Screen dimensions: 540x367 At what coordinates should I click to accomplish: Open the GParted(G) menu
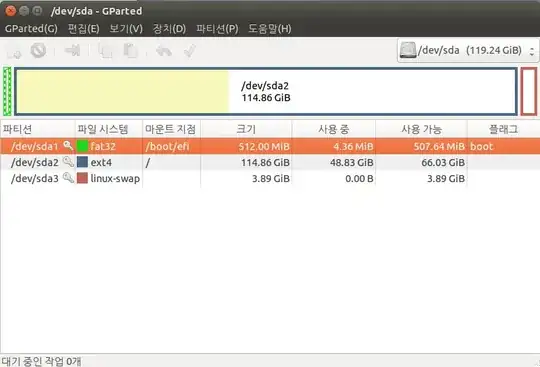(31, 29)
